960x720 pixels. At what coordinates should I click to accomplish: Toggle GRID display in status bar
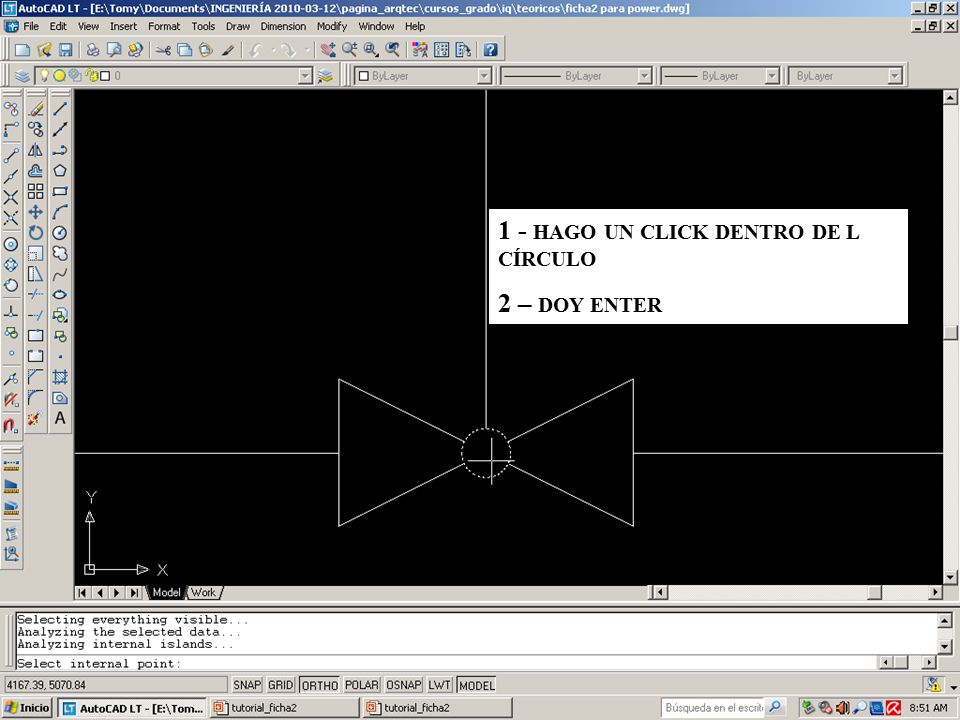pyautogui.click(x=280, y=685)
